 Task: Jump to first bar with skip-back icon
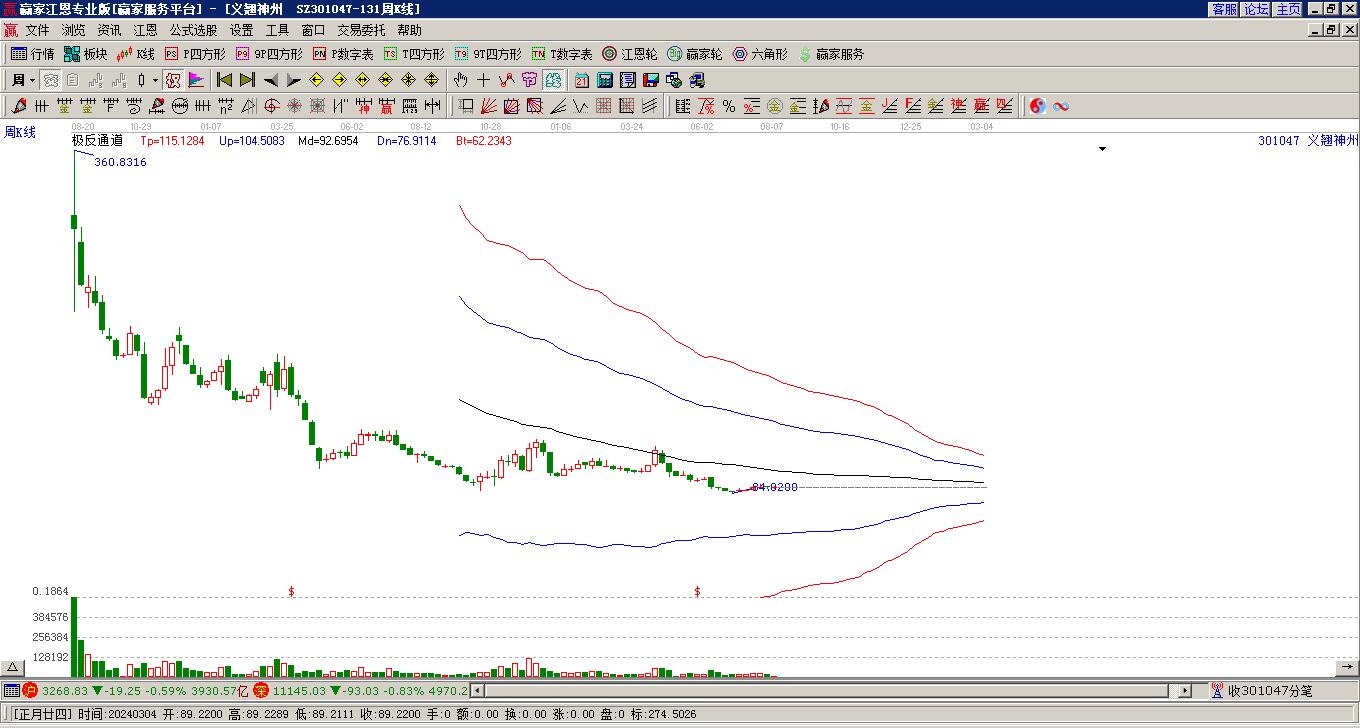tap(225, 80)
